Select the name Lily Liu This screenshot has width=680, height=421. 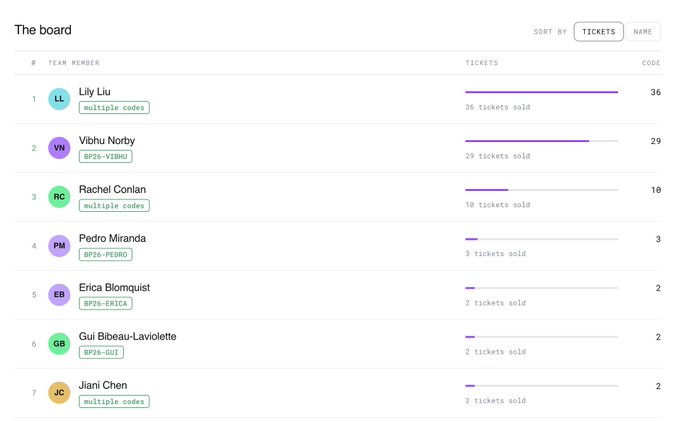click(95, 92)
